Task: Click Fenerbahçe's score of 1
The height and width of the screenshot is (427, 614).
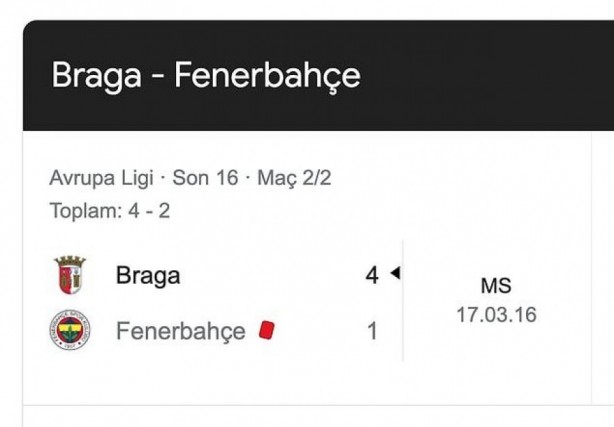Action: coord(372,331)
